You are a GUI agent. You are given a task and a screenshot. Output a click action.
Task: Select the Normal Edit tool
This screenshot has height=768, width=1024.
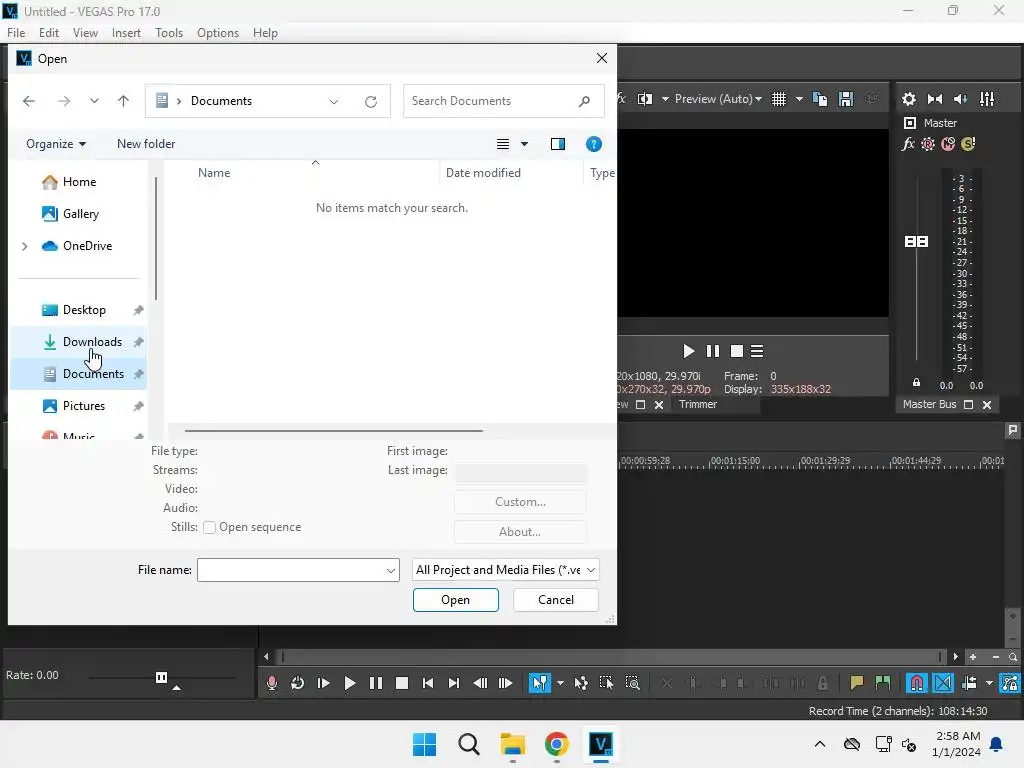pos(539,683)
